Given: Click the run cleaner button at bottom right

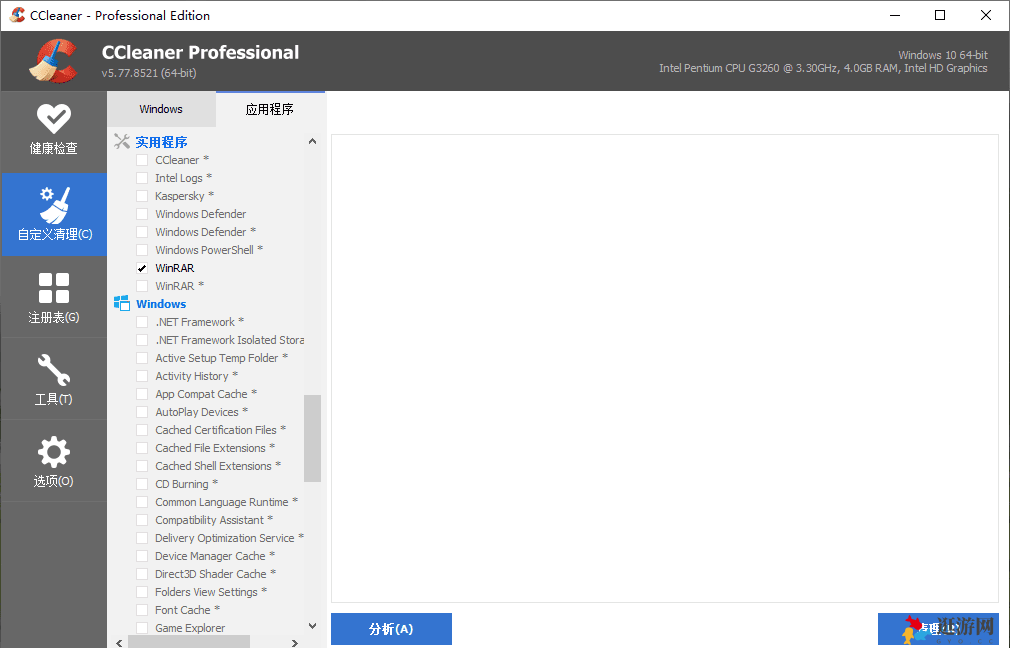Looking at the screenshot, I should point(937,629).
